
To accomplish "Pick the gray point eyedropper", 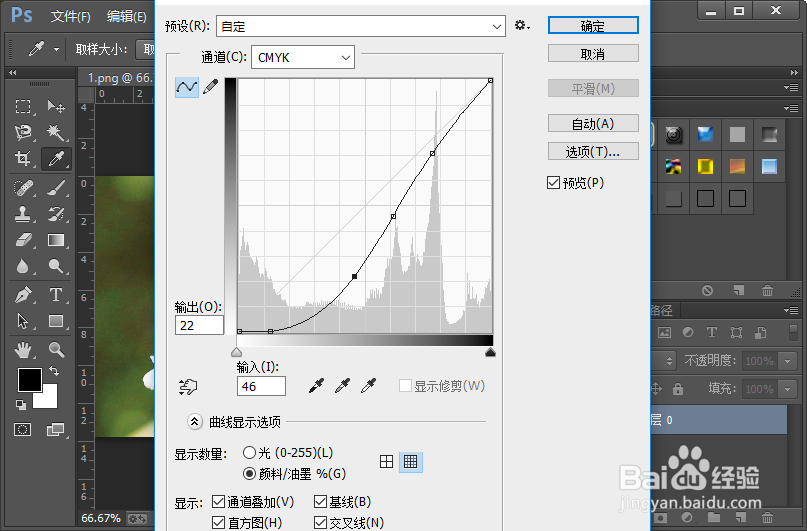I will coord(342,386).
